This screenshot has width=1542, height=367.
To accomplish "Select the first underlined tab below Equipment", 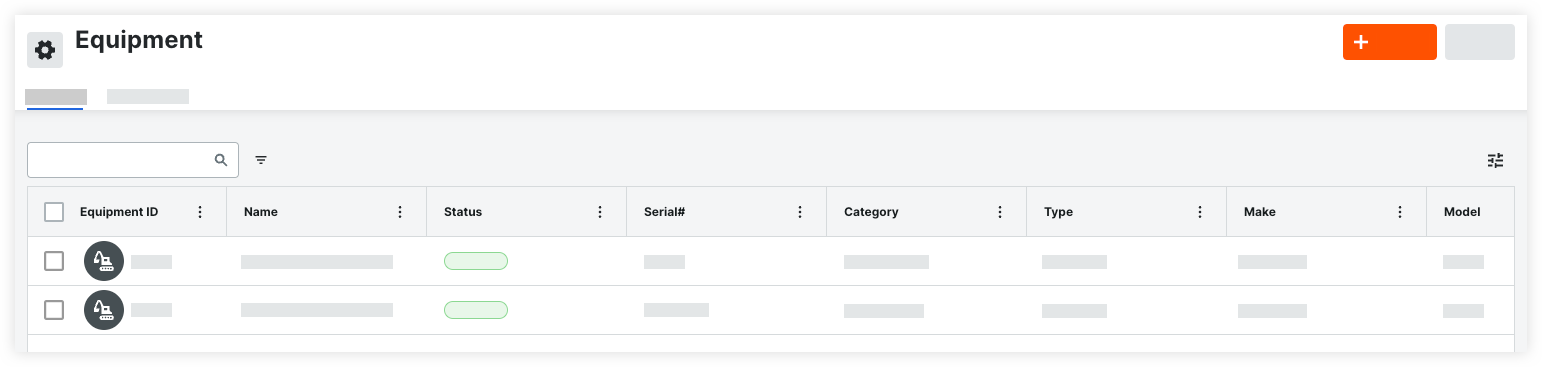I will point(56,97).
